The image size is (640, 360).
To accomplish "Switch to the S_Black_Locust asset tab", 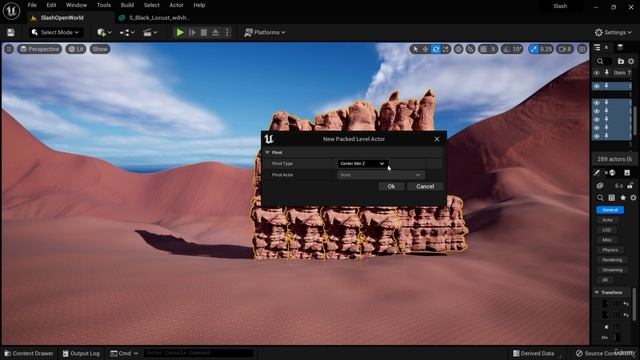I will 158,18.
